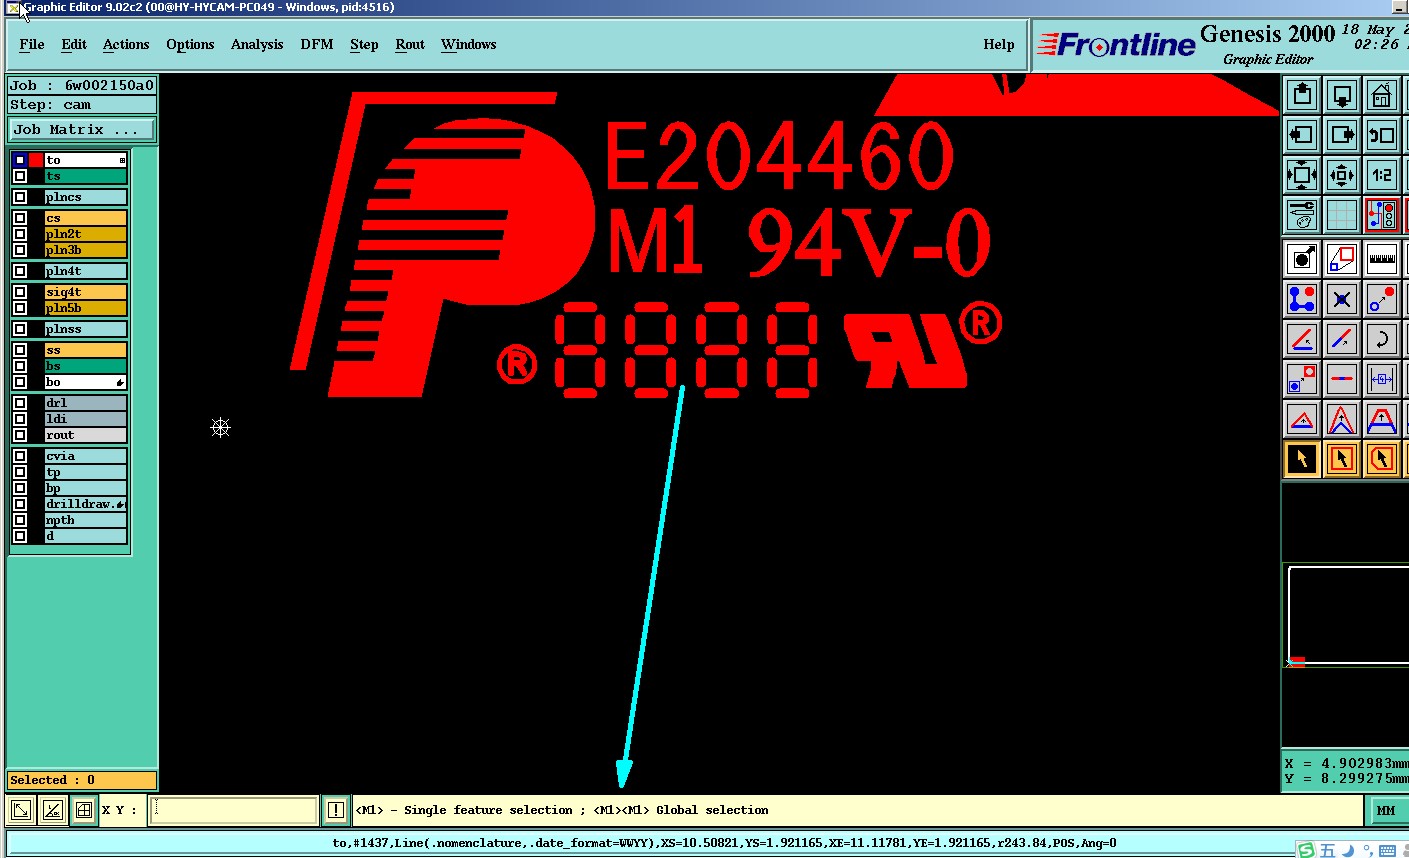Click the dimension spacing arrows icon
Viewport: 1409px width, 858px height.
(x=1382, y=379)
